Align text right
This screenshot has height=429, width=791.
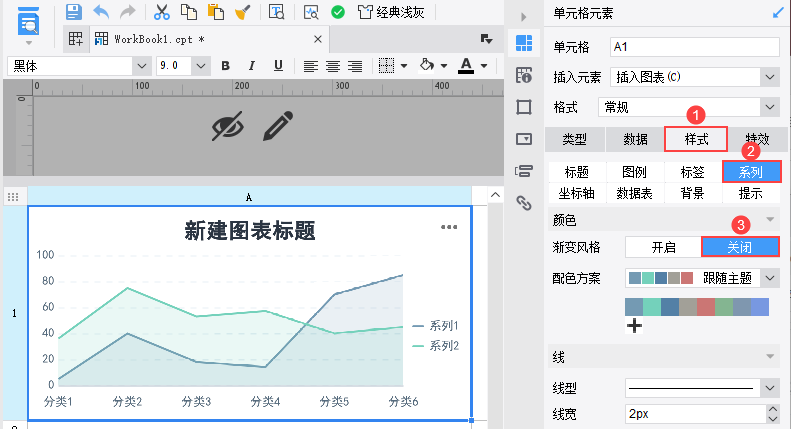pyautogui.click(x=355, y=66)
